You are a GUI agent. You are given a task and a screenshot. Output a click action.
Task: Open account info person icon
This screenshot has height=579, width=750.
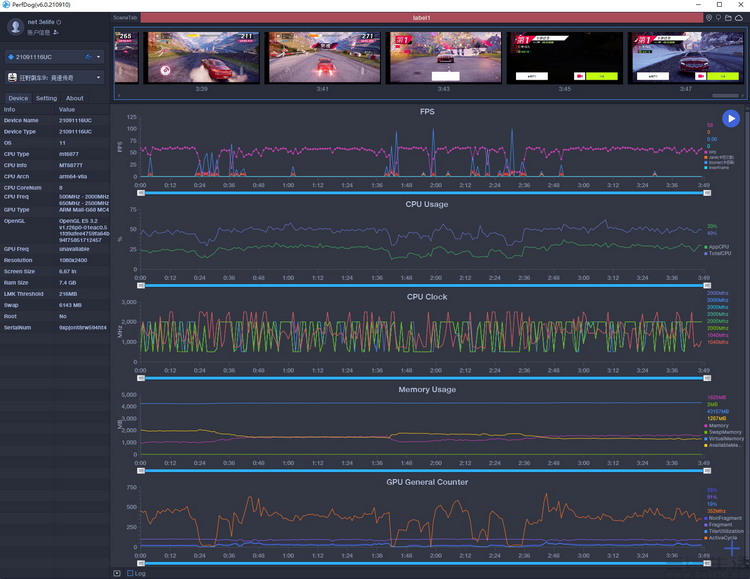click(x=55, y=32)
